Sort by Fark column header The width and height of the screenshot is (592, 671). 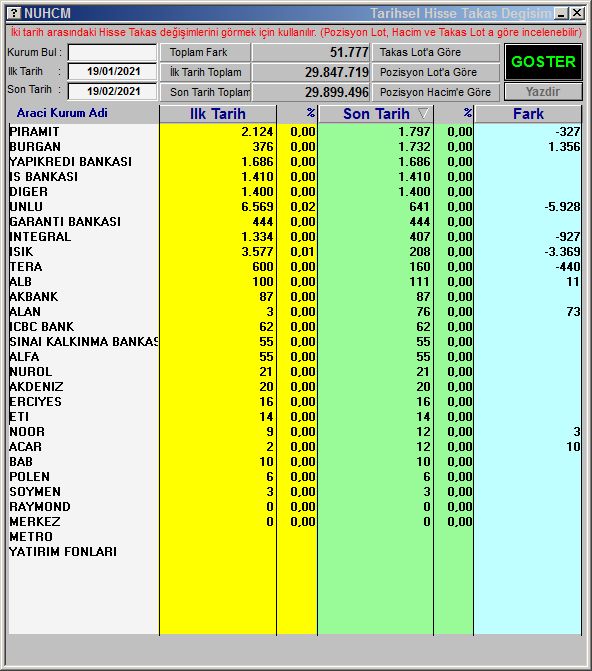tap(528, 114)
